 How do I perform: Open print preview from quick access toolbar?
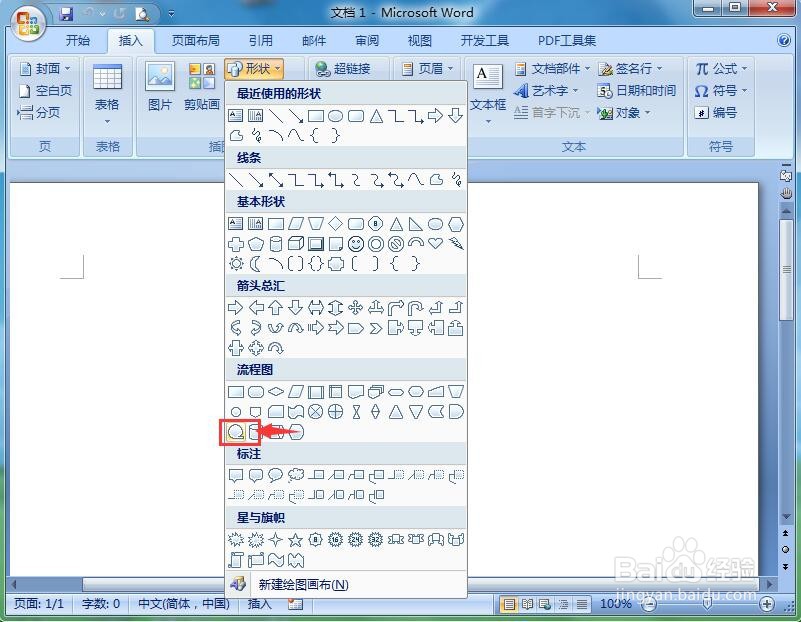coord(142,14)
